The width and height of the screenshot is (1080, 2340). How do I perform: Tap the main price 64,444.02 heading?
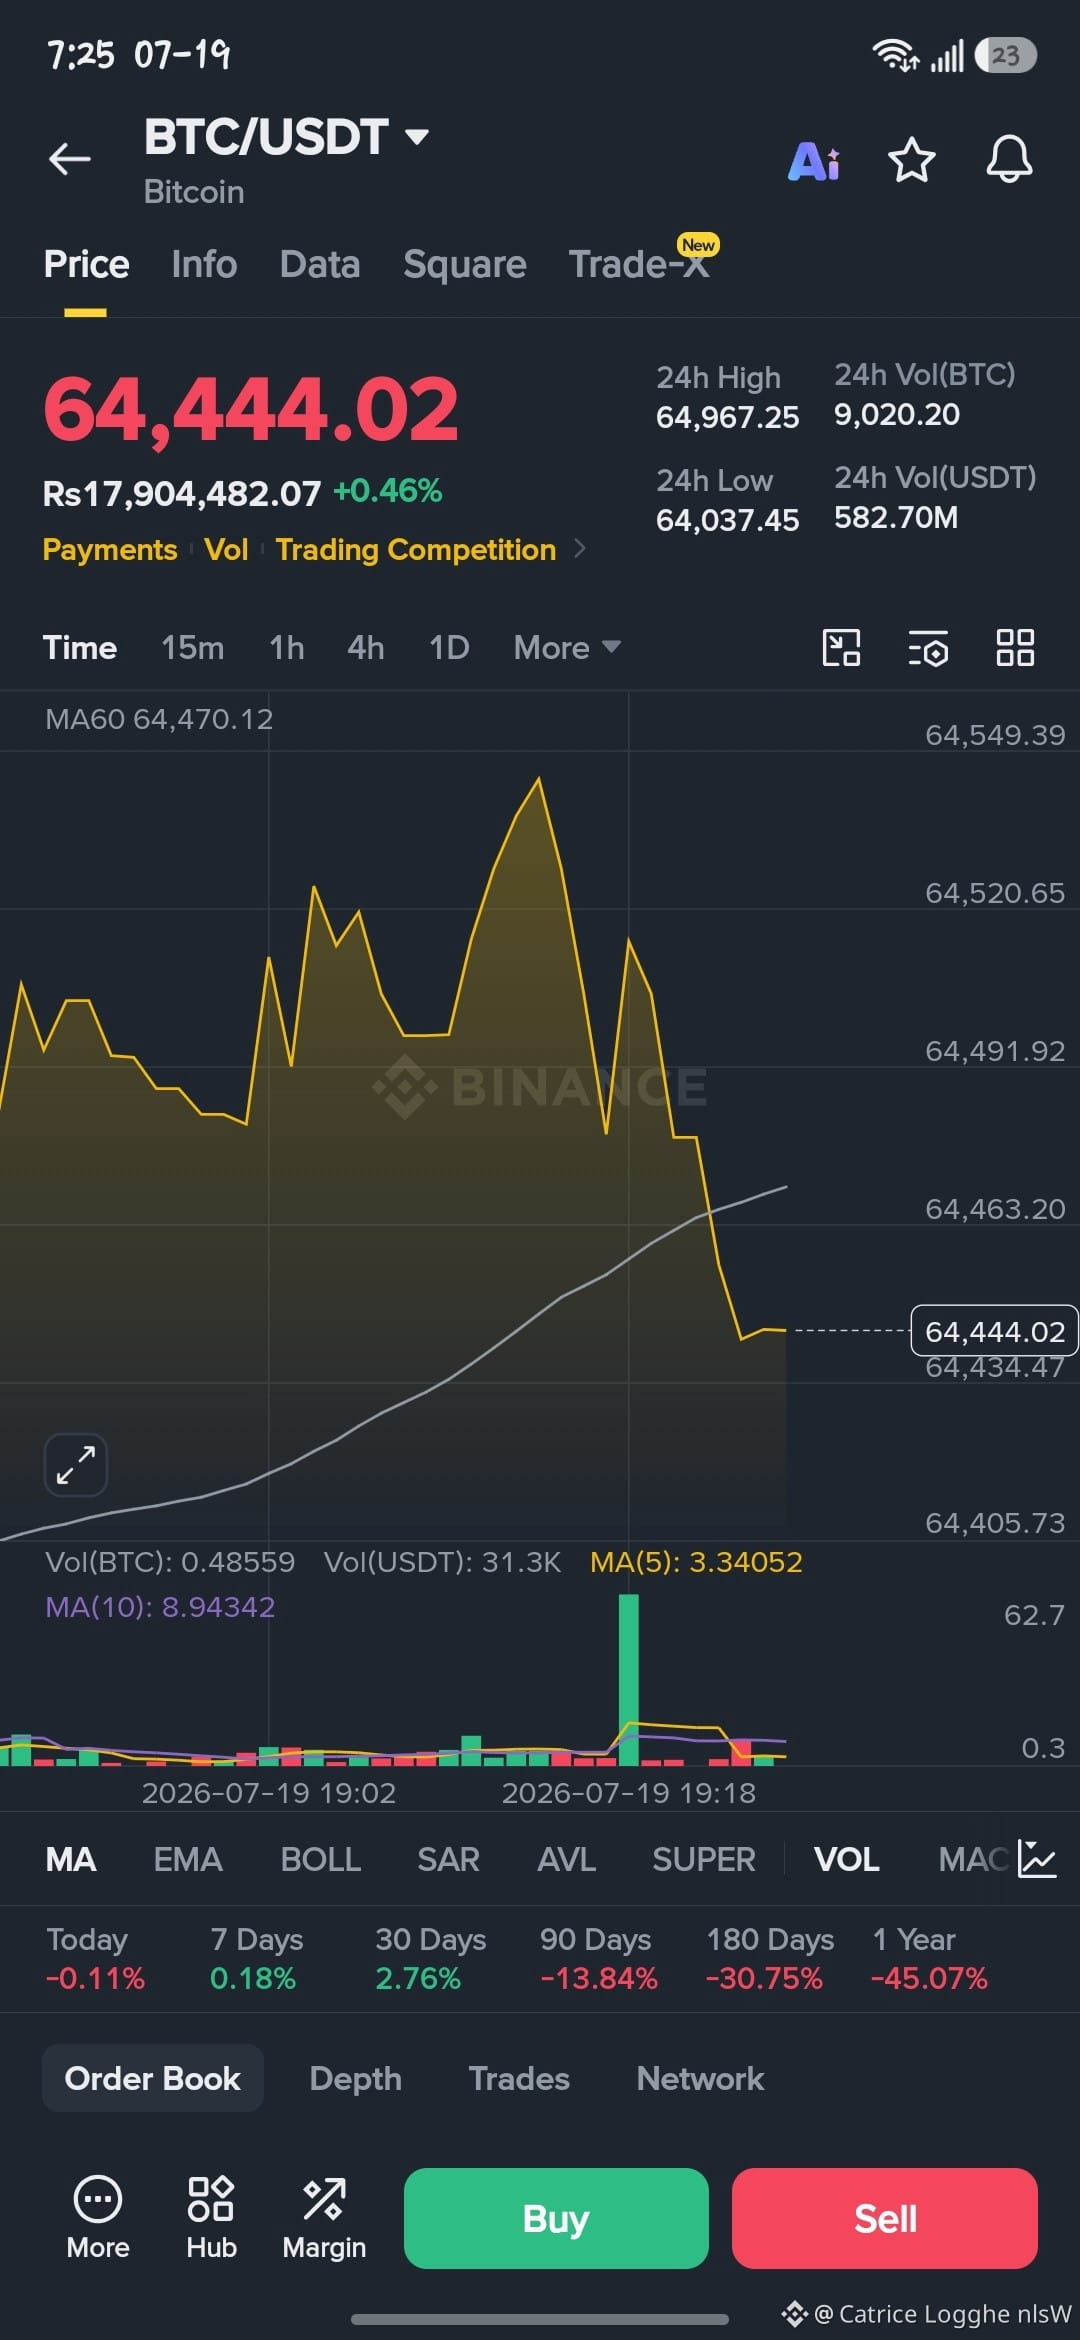point(250,408)
